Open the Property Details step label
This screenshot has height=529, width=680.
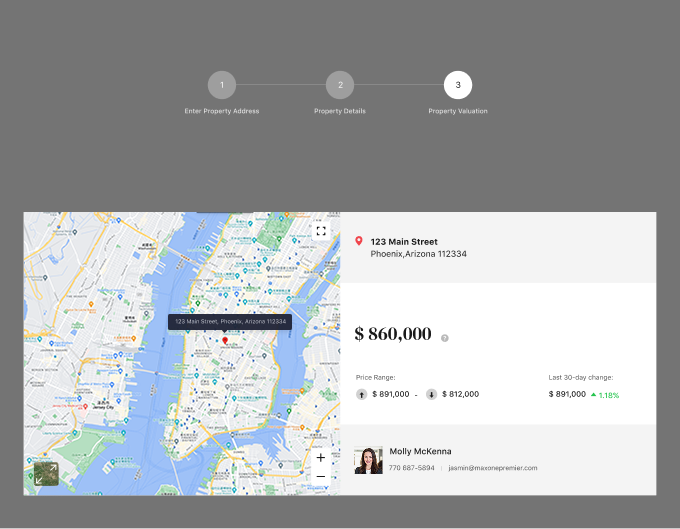tap(340, 111)
